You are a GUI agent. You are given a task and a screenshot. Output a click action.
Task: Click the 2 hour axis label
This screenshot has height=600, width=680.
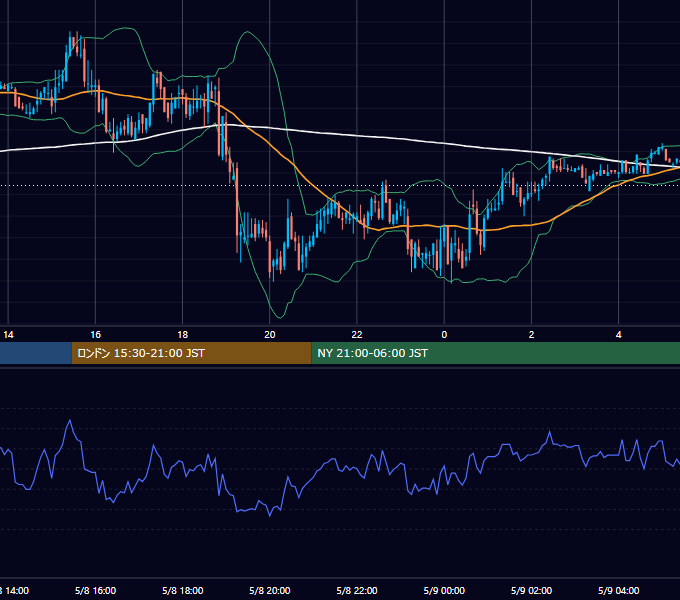(x=531, y=335)
